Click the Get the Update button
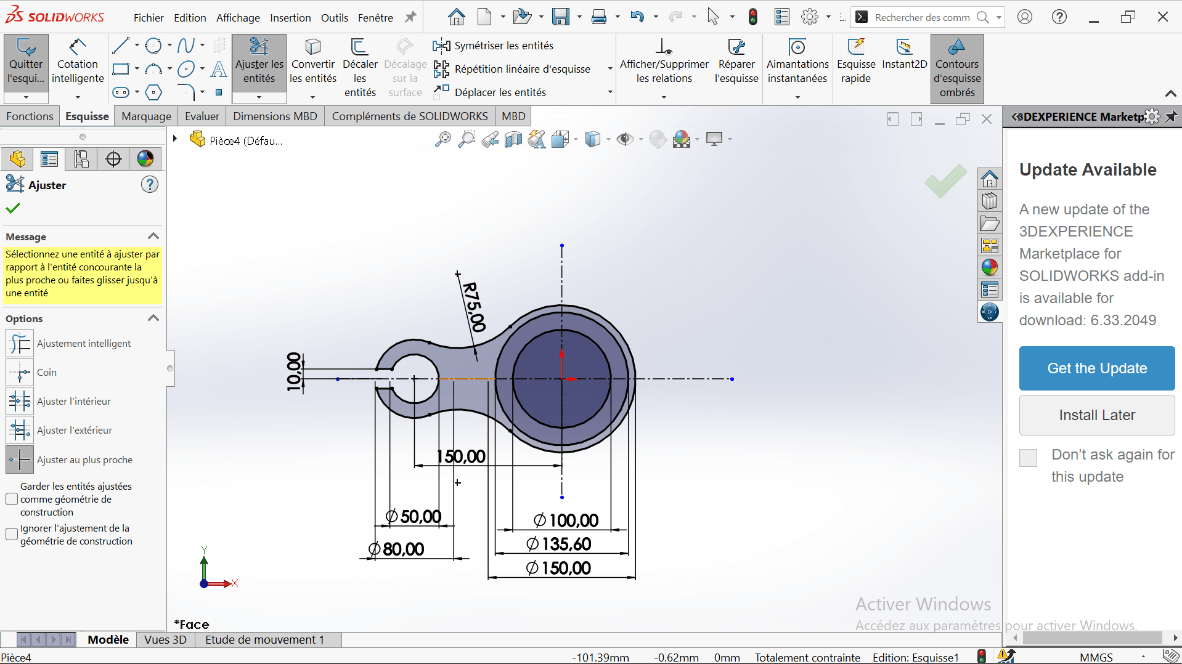 1096,368
